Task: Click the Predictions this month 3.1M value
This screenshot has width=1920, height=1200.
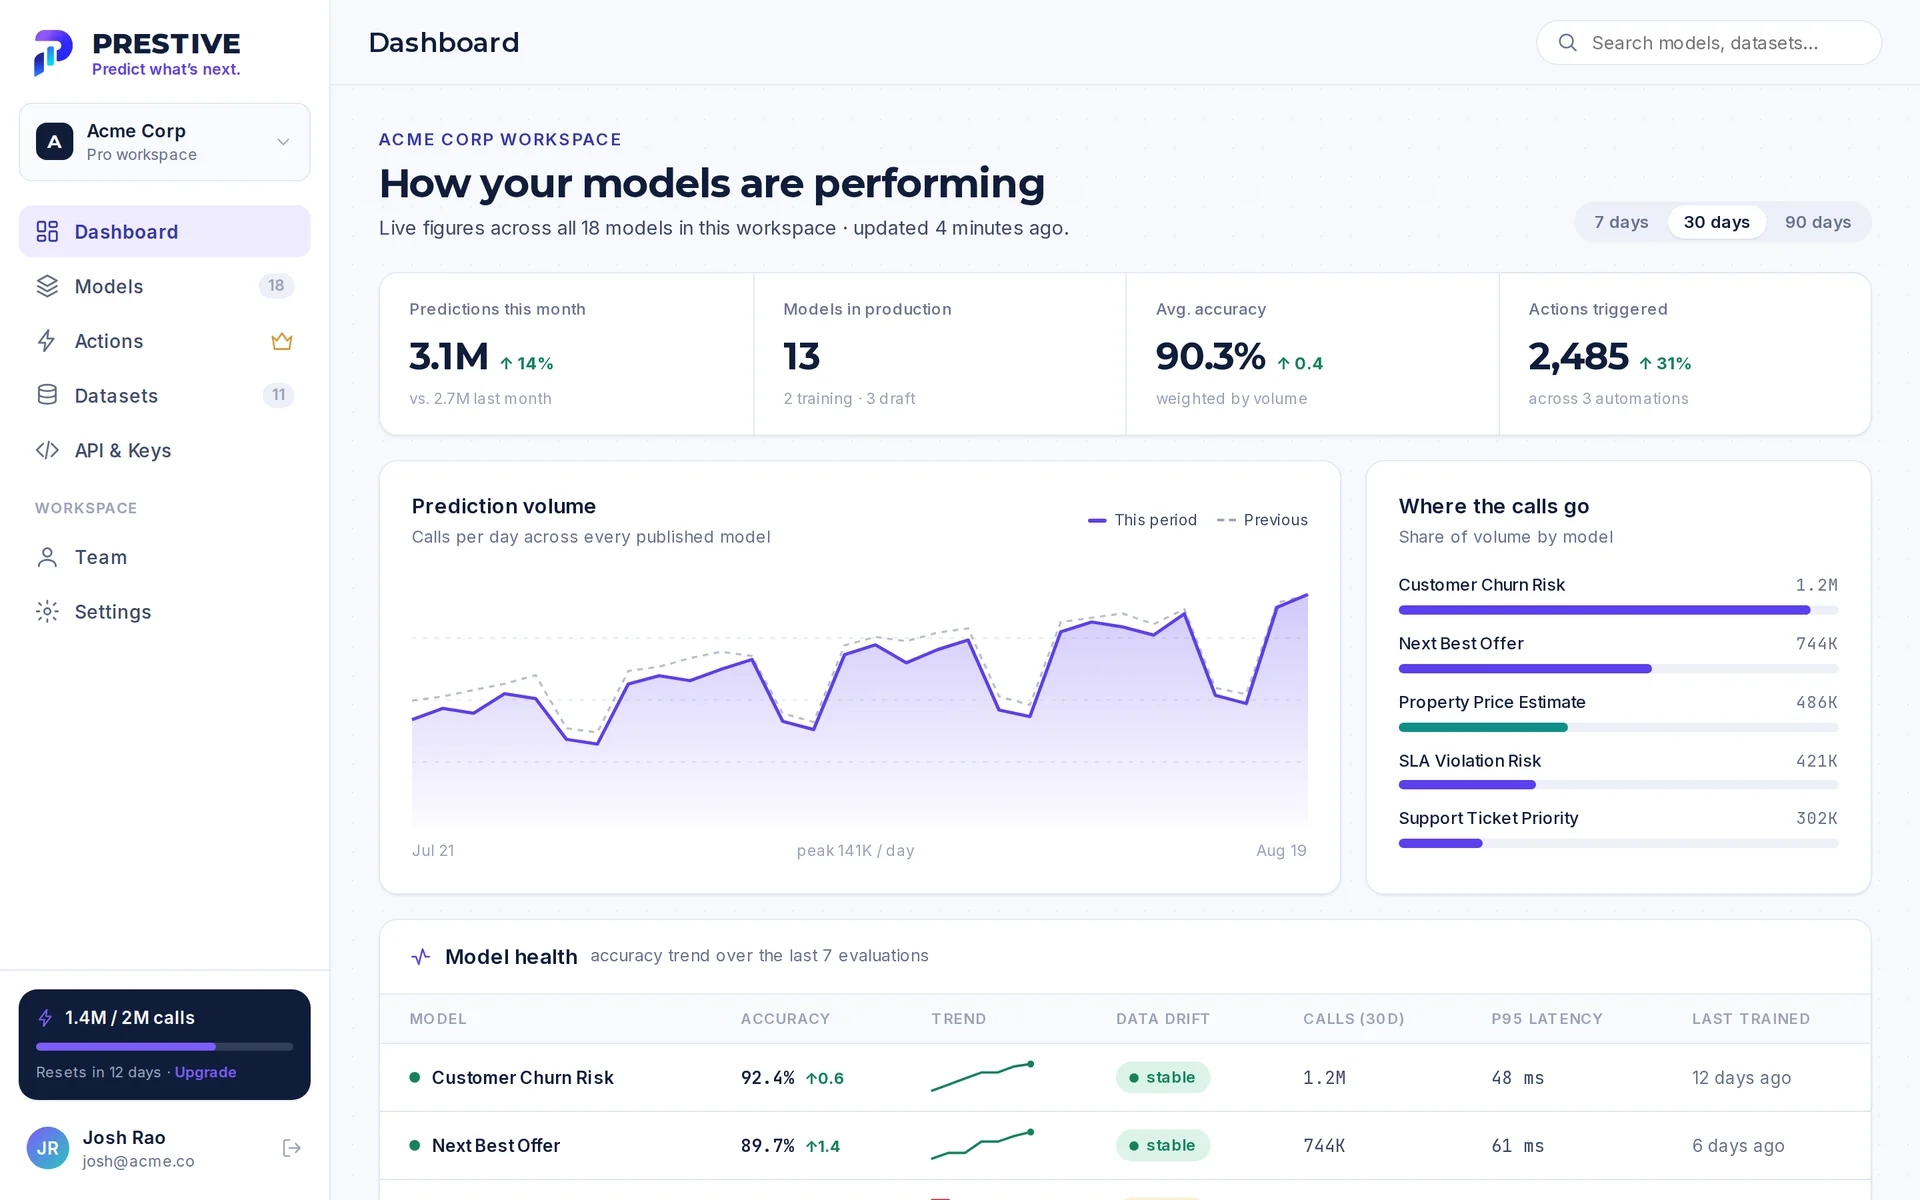Action: tap(449, 357)
